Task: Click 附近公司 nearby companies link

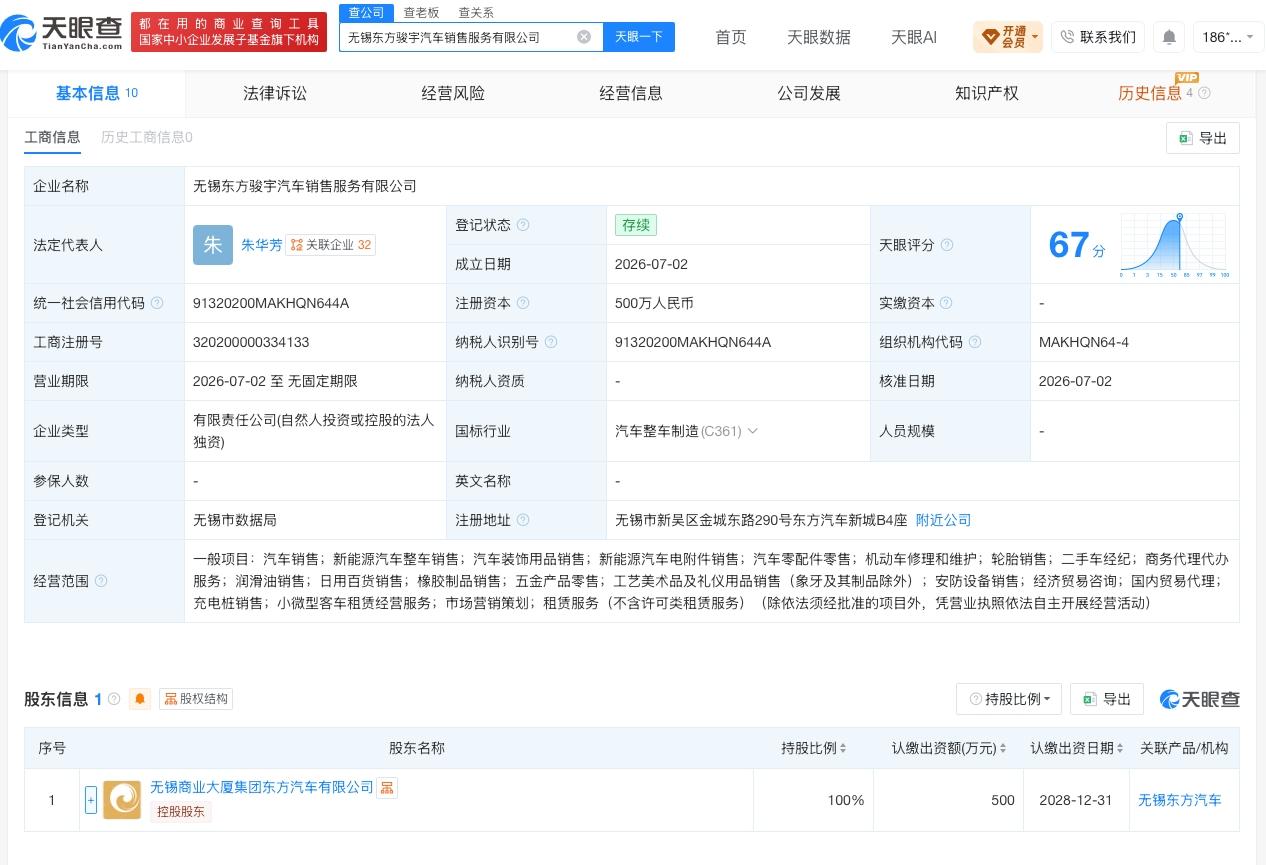Action: tap(943, 520)
